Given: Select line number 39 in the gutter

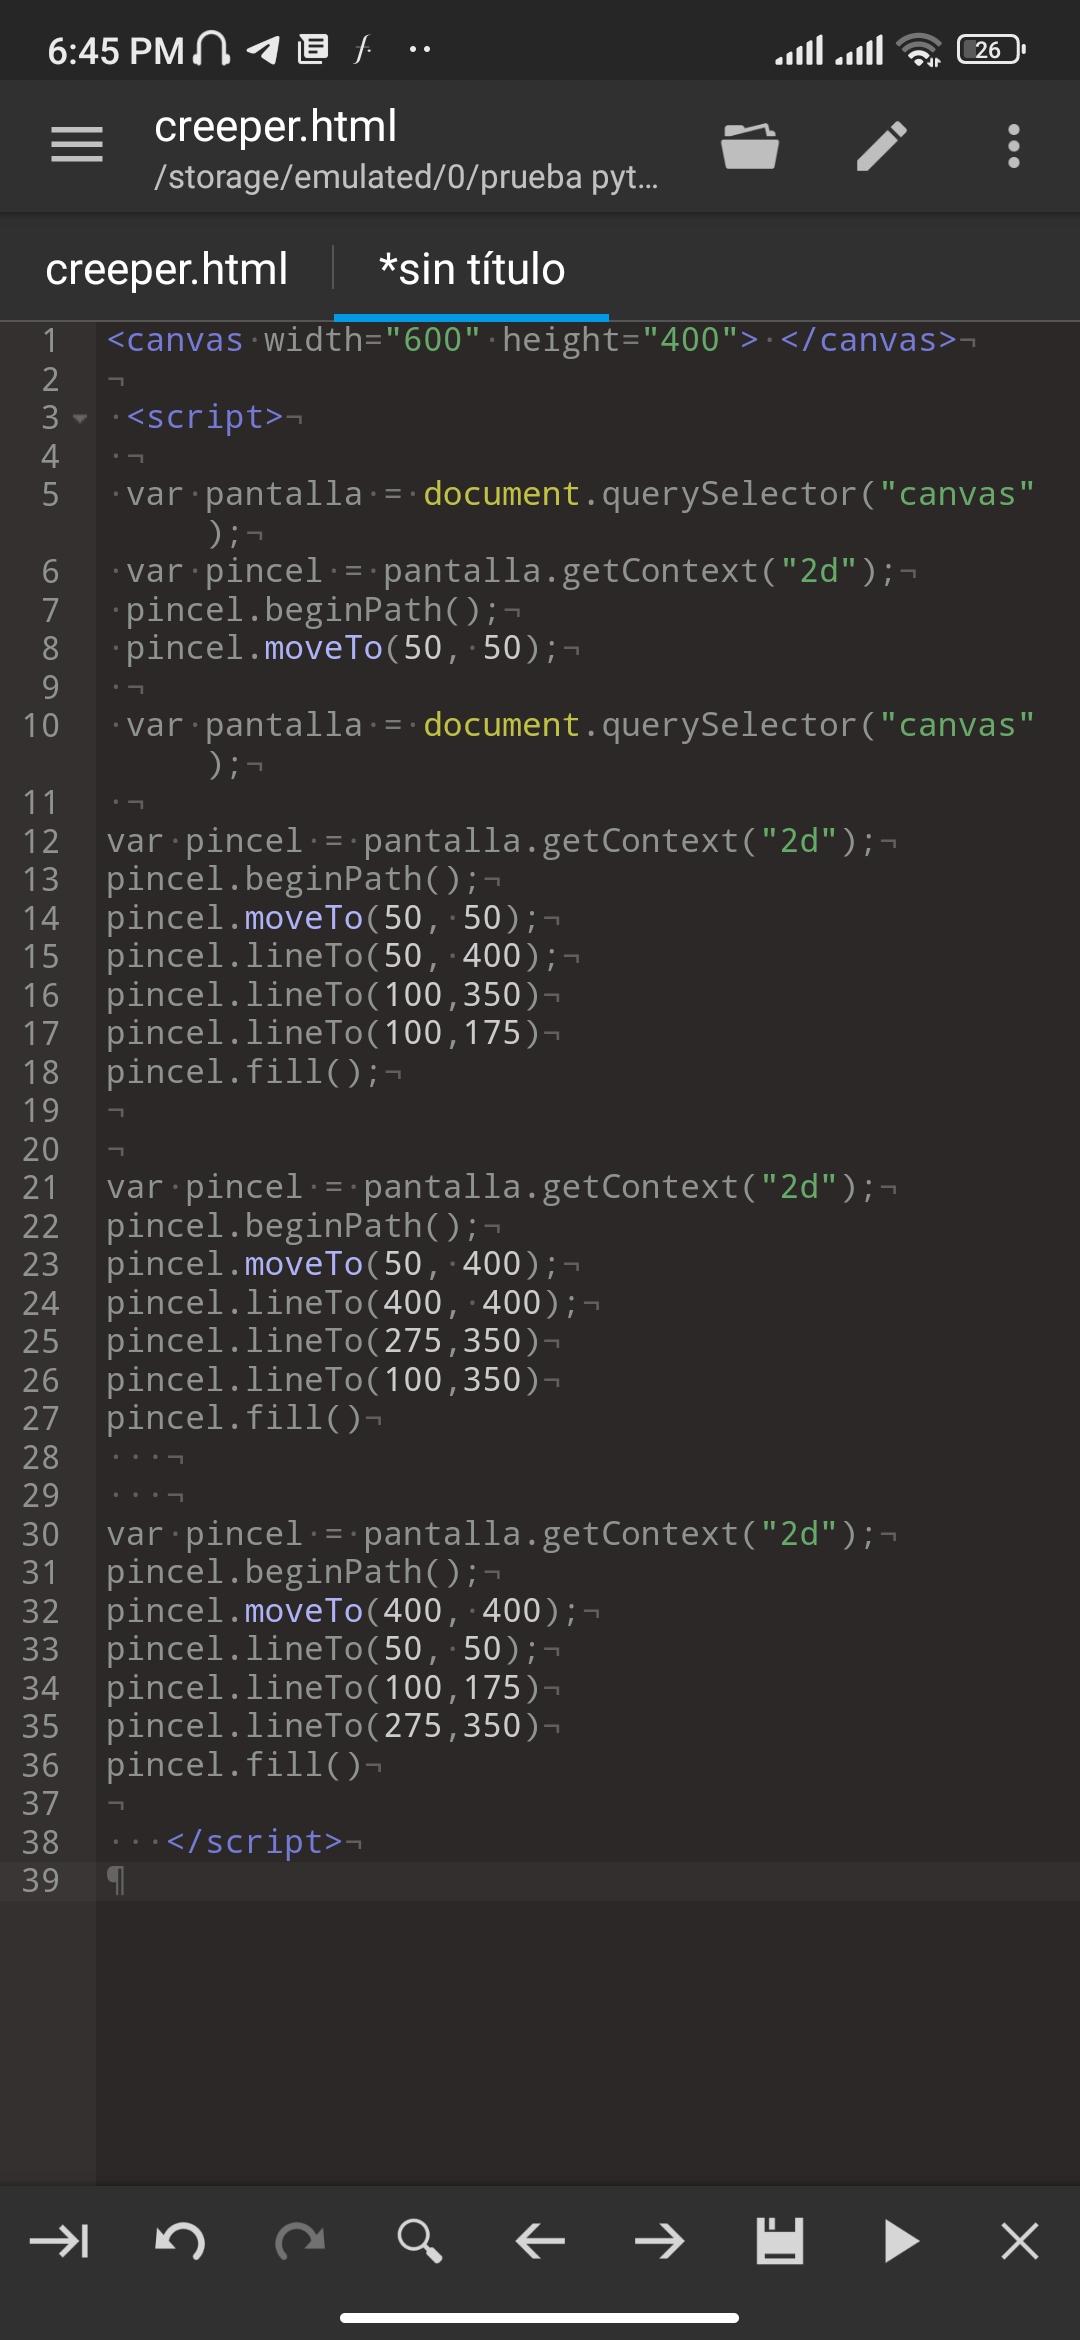Looking at the screenshot, I should [x=41, y=1880].
